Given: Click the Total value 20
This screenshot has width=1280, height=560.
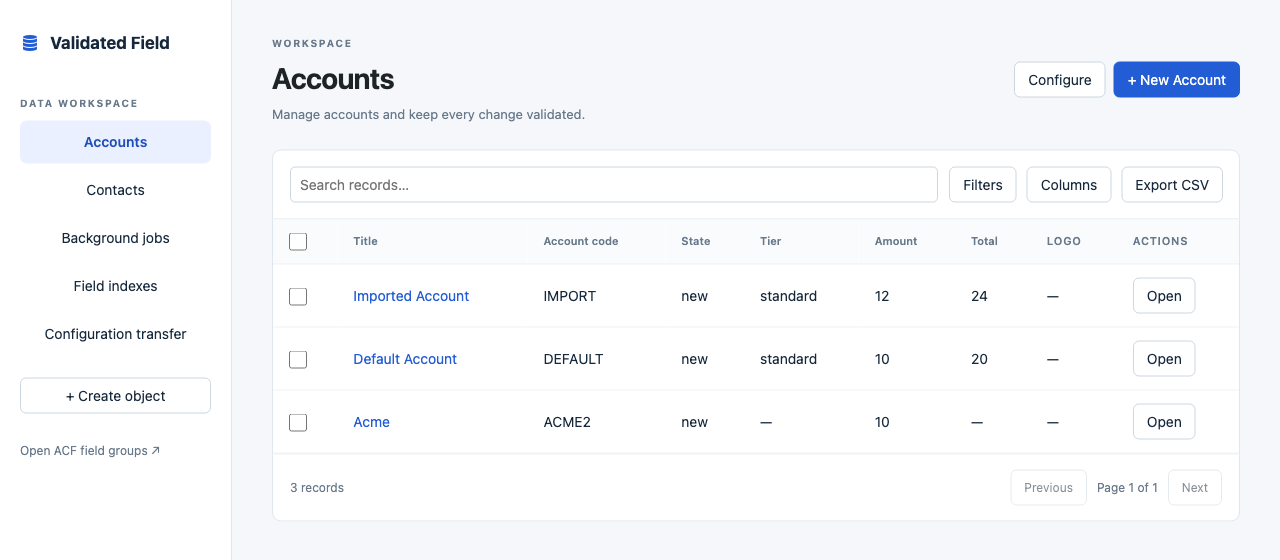Looking at the screenshot, I should tap(979, 359).
